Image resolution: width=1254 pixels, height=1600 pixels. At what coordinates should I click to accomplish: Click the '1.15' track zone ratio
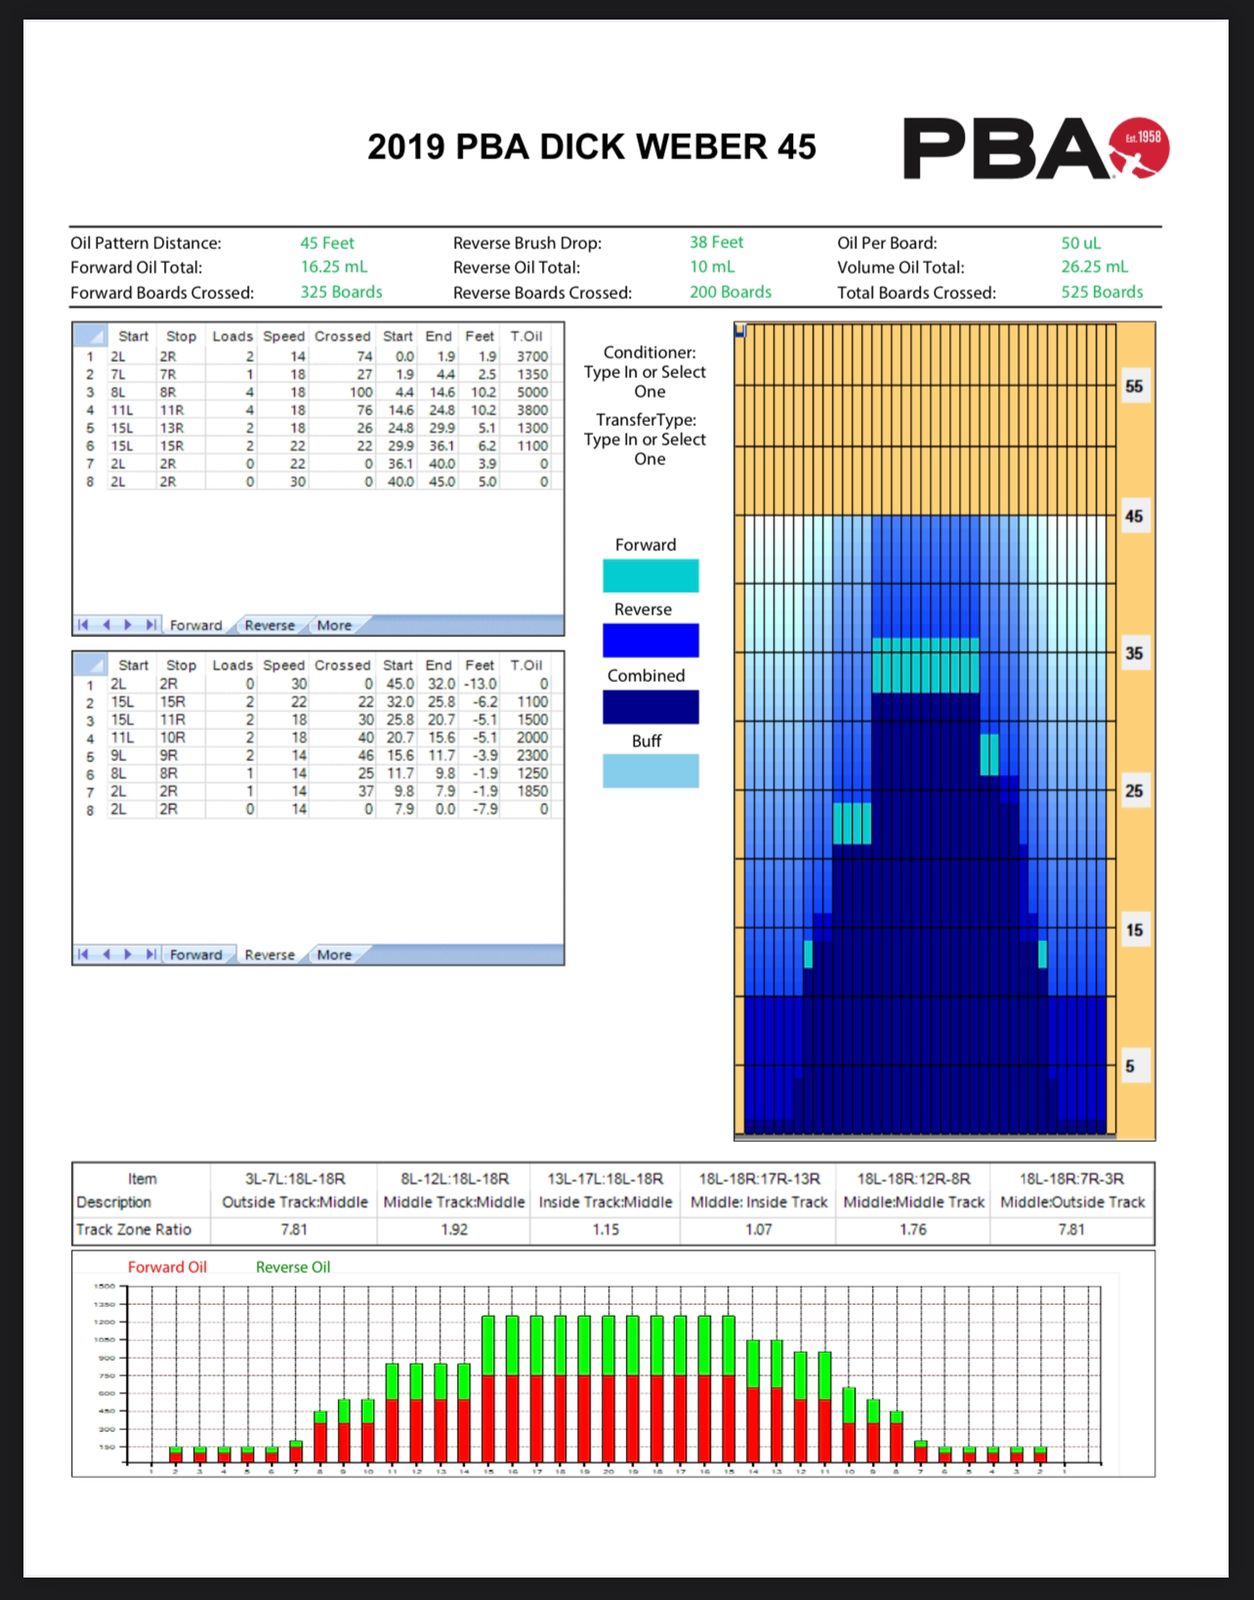click(606, 1229)
